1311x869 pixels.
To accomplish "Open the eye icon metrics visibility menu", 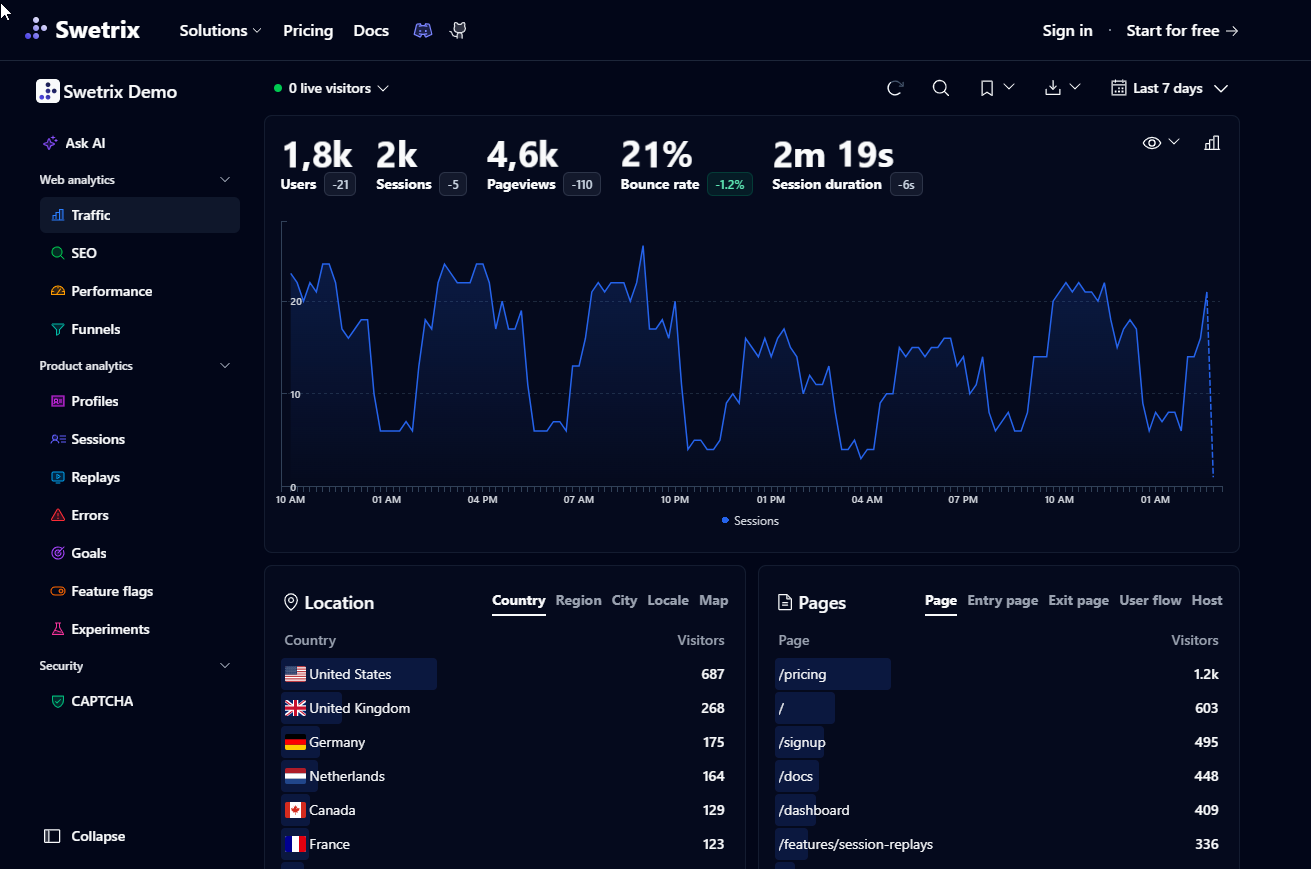I will coord(1161,143).
